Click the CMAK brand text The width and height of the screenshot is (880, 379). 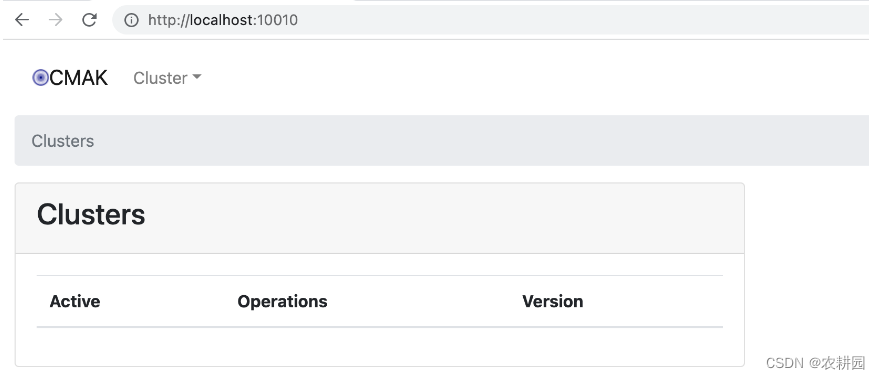(79, 78)
